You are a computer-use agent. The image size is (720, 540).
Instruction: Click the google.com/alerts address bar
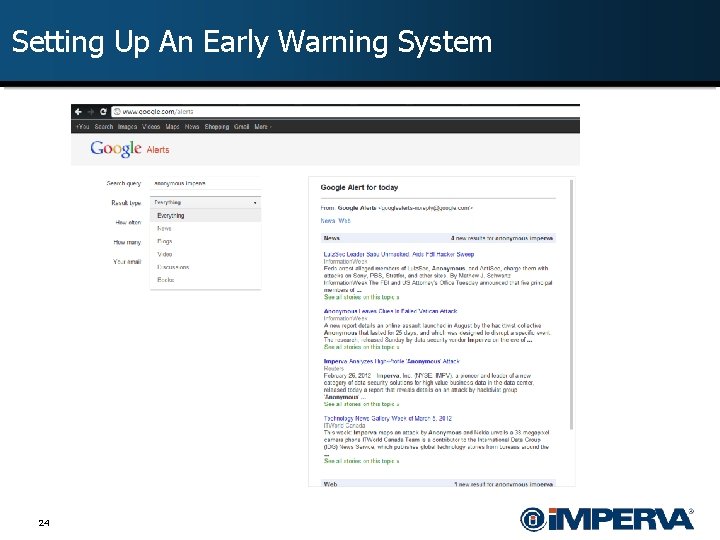coord(345,112)
